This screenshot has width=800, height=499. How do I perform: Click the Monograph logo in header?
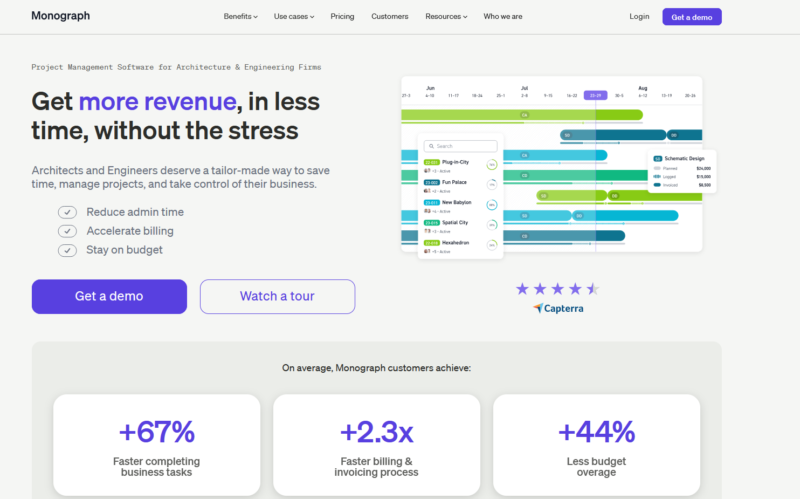58,16
